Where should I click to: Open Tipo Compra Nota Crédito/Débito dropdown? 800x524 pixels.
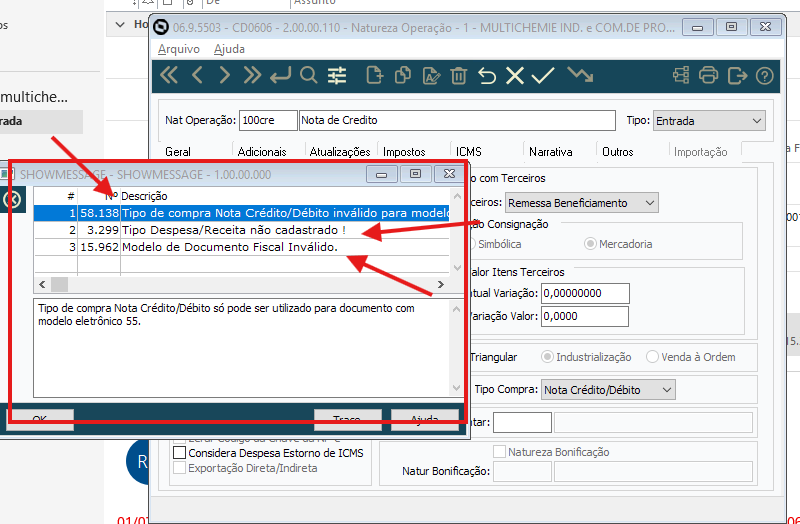pos(608,390)
